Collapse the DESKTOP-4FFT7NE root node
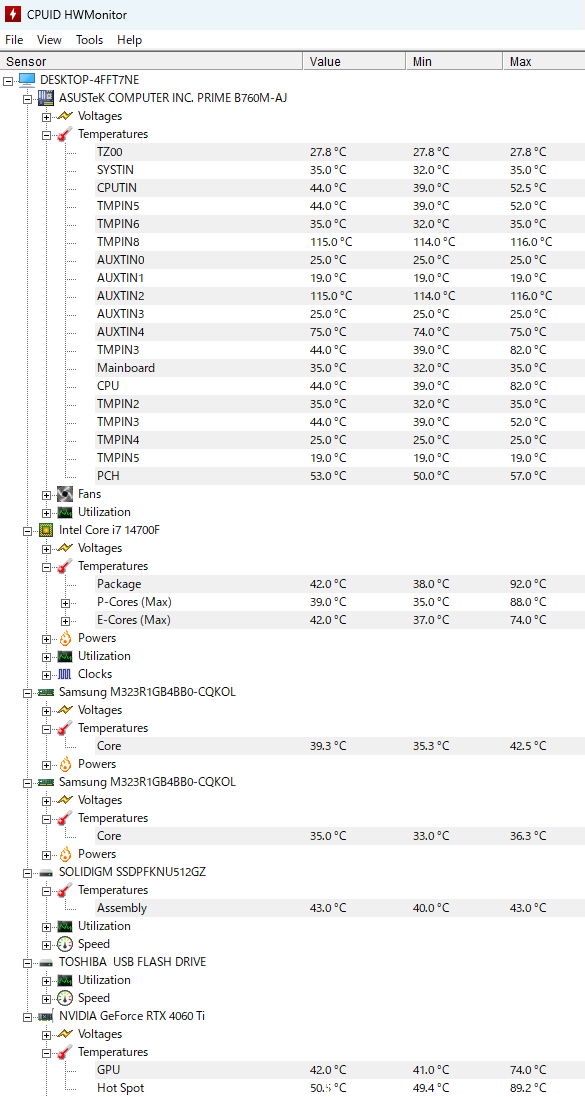The width and height of the screenshot is (585, 1097). [8, 80]
